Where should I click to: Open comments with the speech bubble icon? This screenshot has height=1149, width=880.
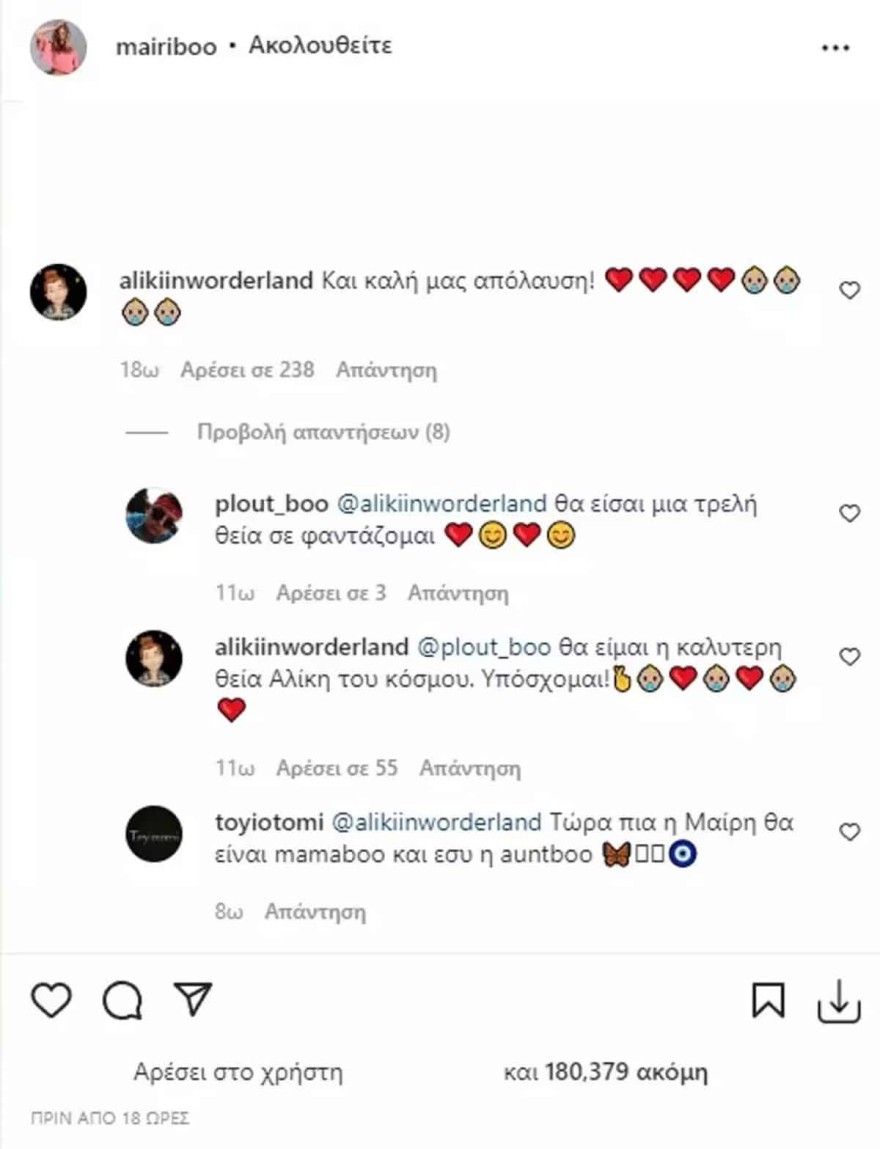tap(122, 999)
